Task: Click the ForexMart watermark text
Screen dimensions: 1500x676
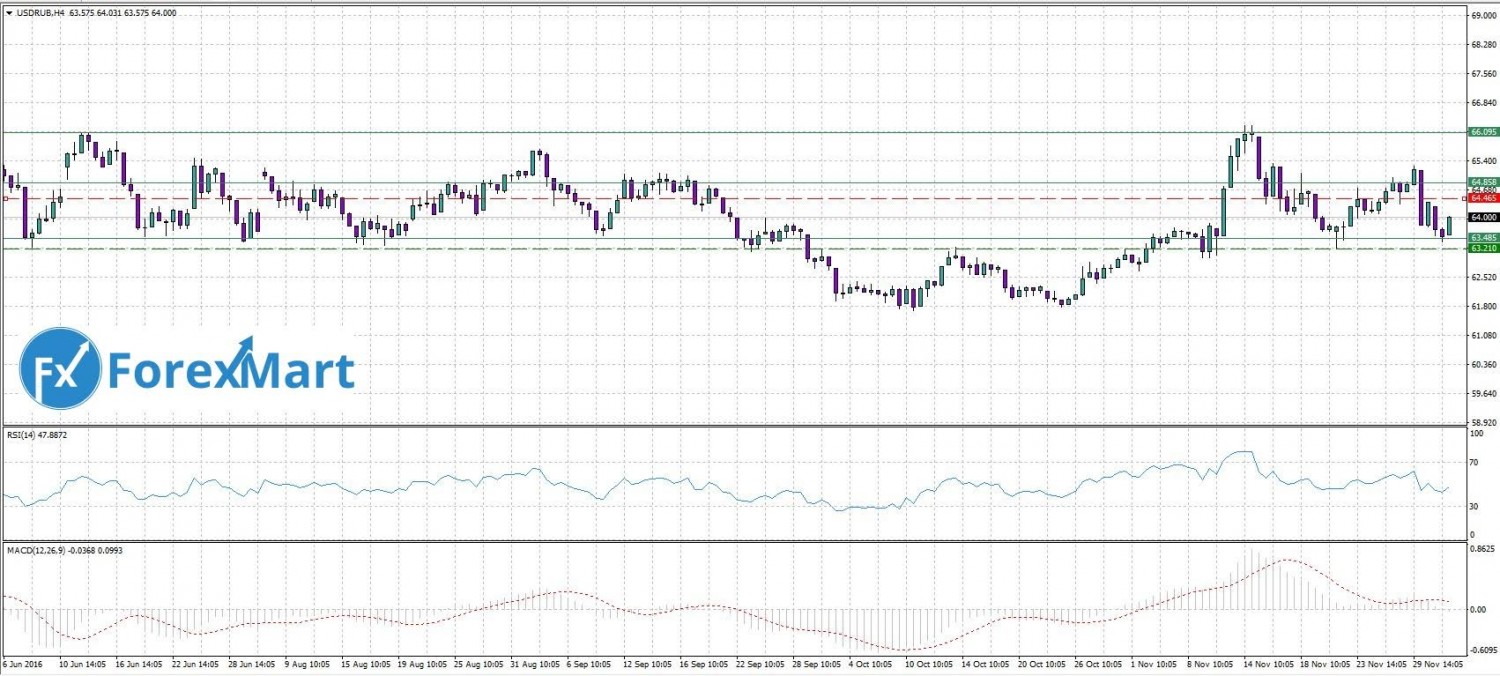Action: coord(230,370)
